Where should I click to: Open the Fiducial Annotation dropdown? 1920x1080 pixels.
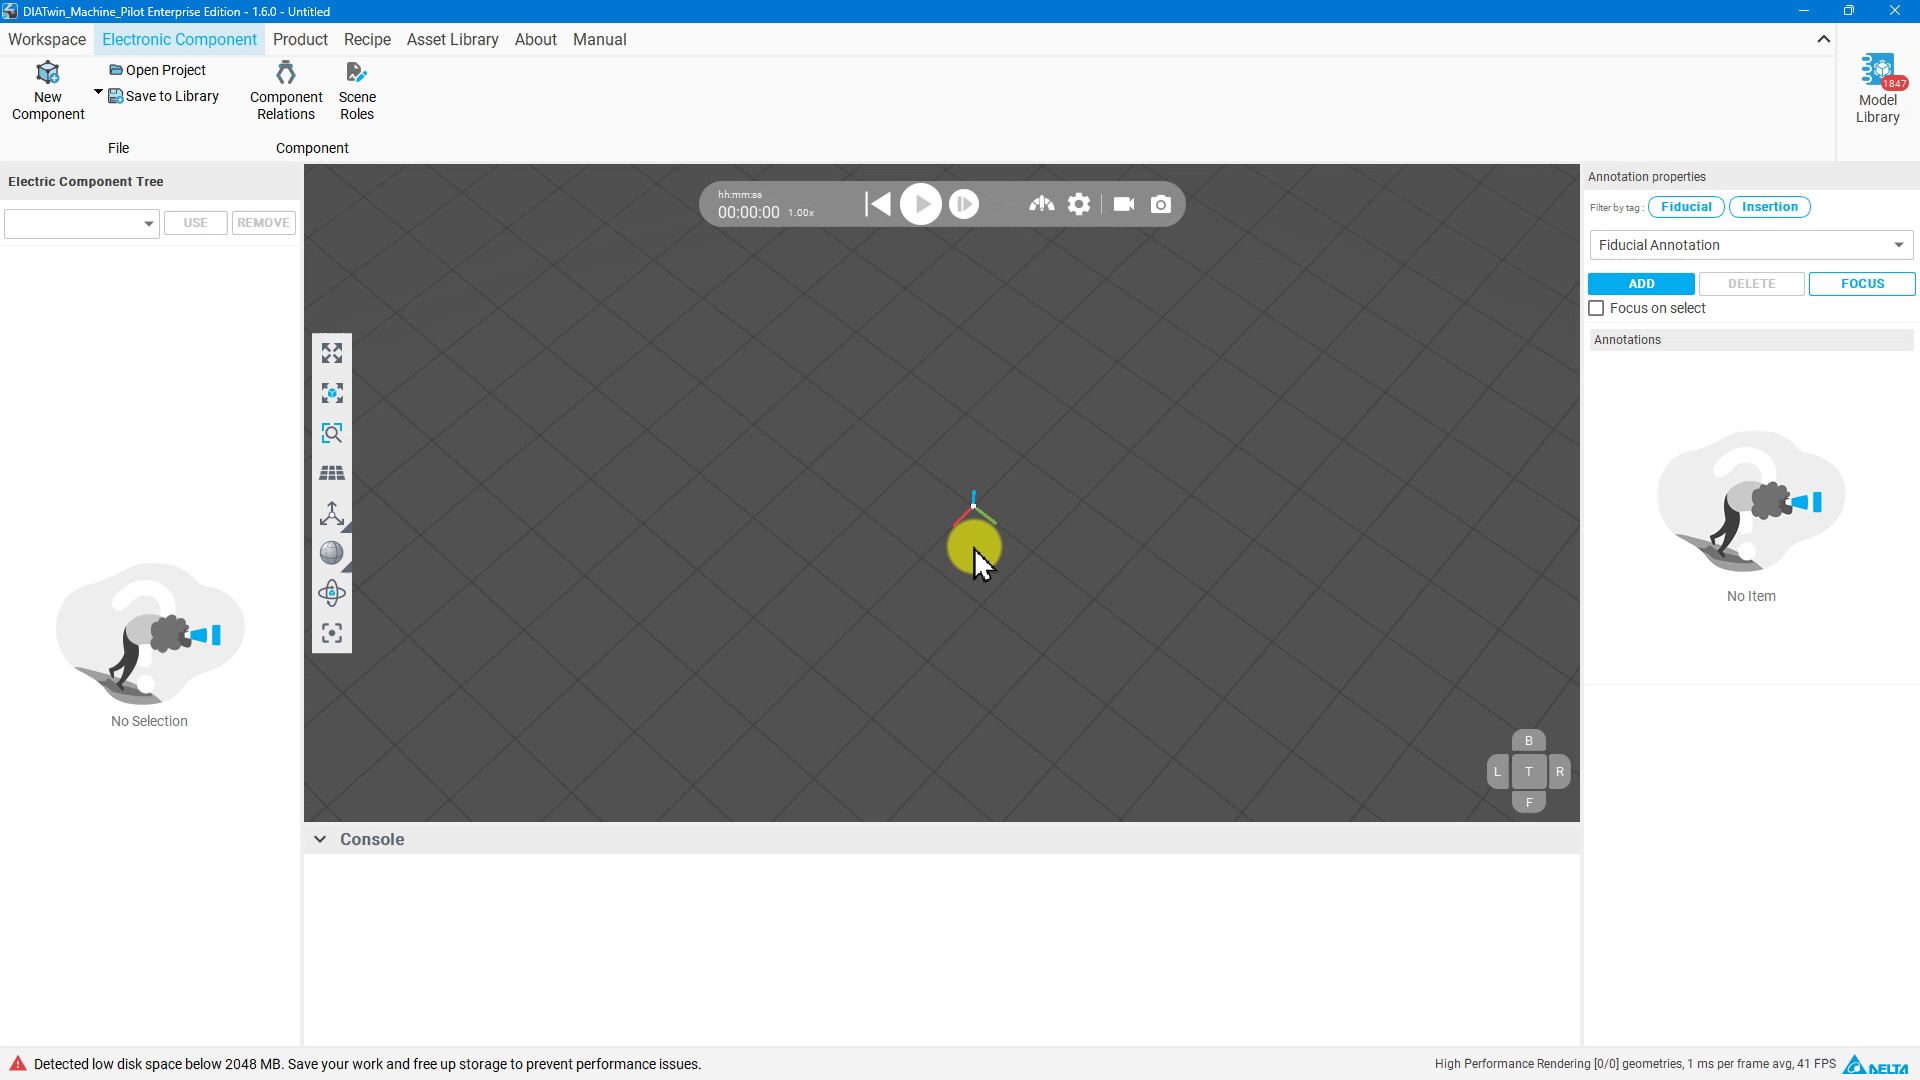[x=1751, y=245]
